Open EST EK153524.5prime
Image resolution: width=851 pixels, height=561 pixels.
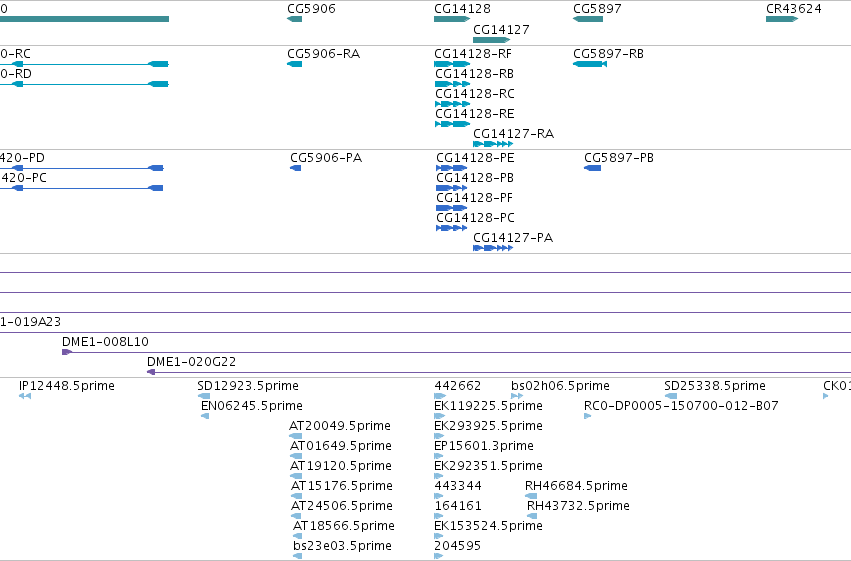pos(488,526)
